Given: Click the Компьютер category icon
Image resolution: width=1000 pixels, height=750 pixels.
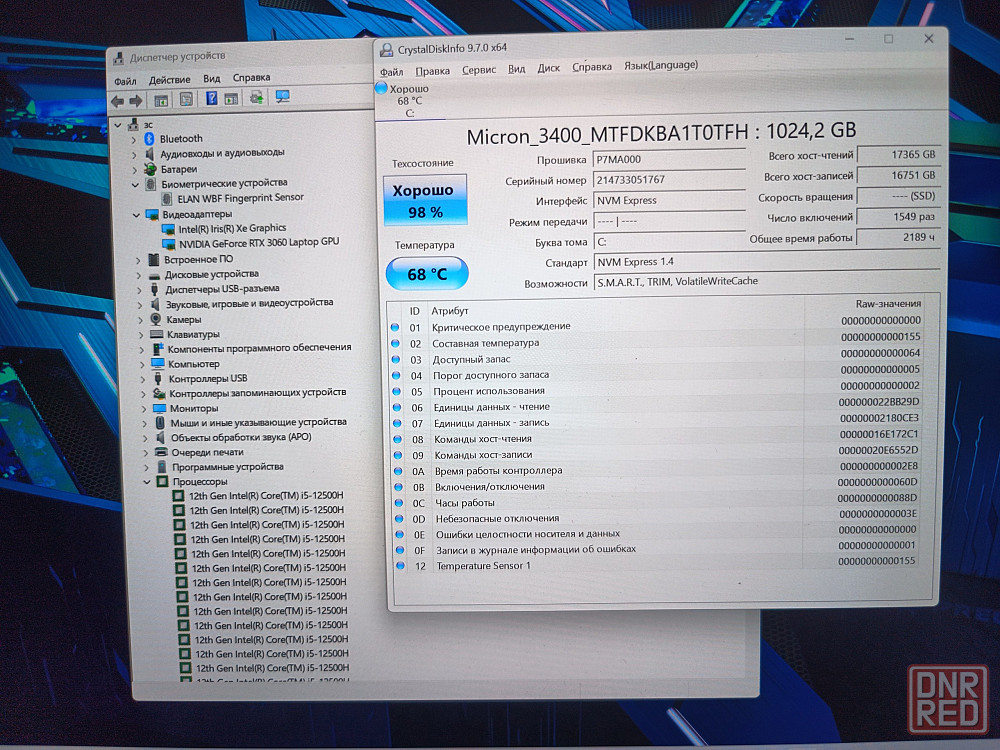Looking at the screenshot, I should coord(158,363).
